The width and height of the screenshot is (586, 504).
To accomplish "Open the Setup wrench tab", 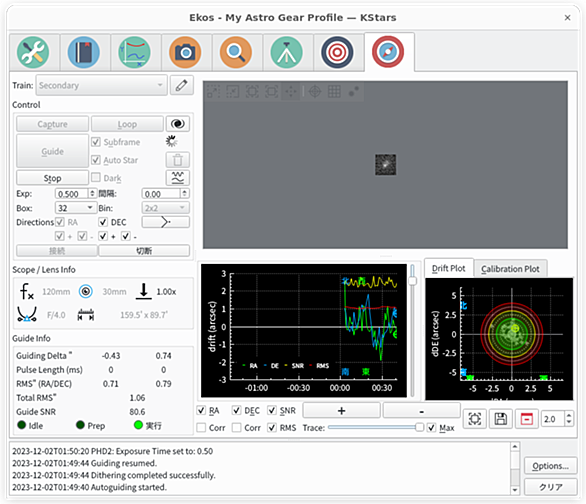I will pos(33,52).
